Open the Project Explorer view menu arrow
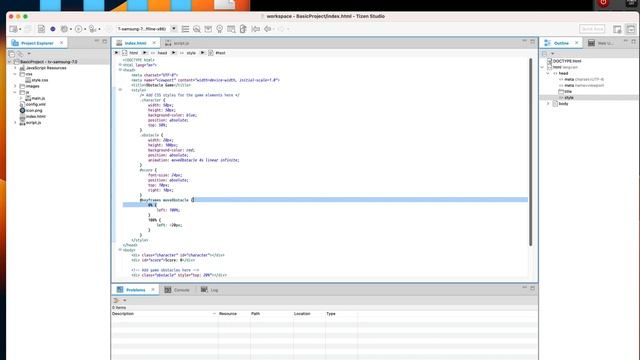 29,53
